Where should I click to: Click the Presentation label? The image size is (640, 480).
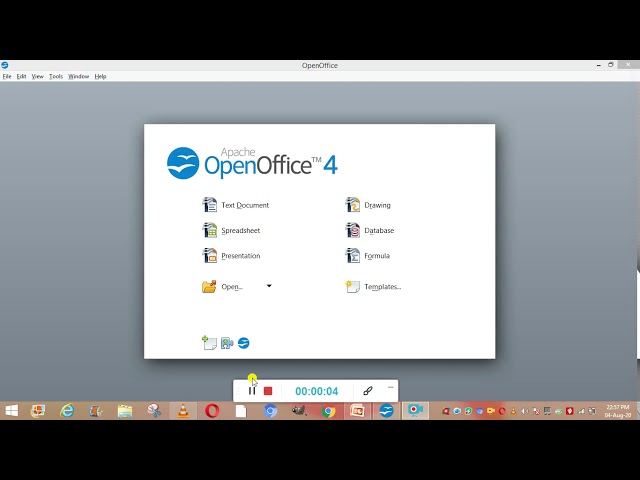click(x=240, y=256)
